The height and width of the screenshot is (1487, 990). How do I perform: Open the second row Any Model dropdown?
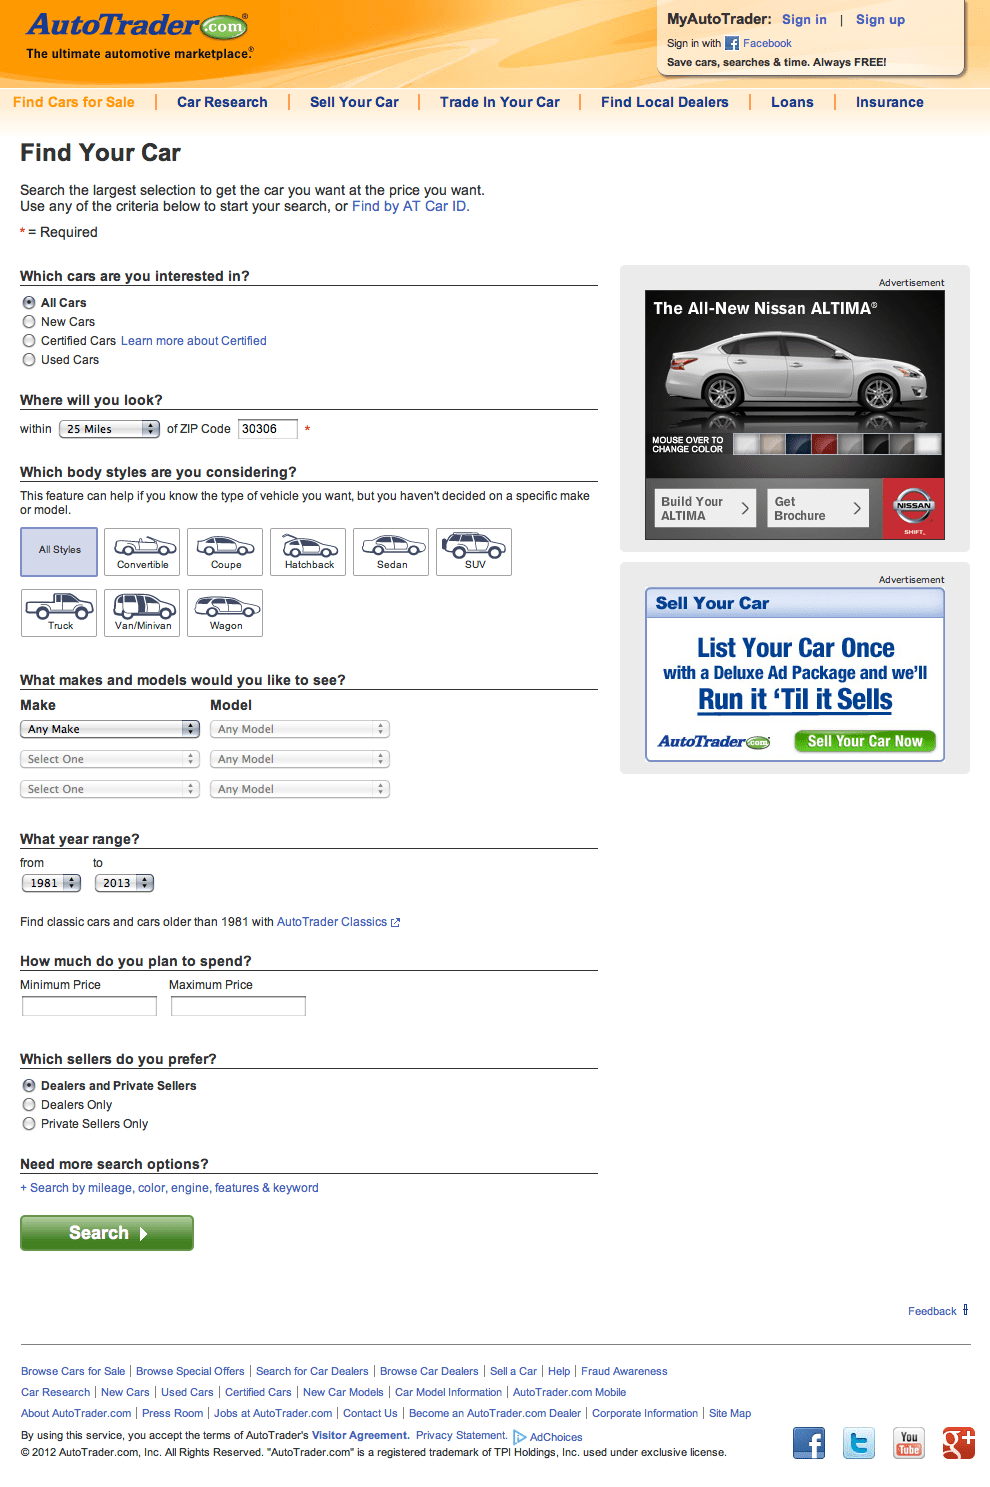[x=300, y=759]
